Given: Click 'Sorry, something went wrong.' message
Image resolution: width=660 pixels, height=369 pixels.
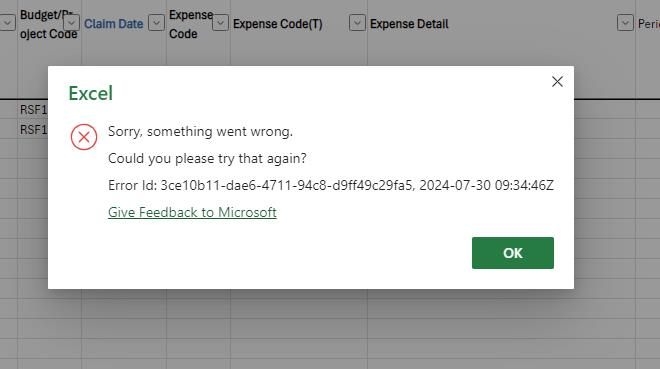Looking at the screenshot, I should point(200,131).
